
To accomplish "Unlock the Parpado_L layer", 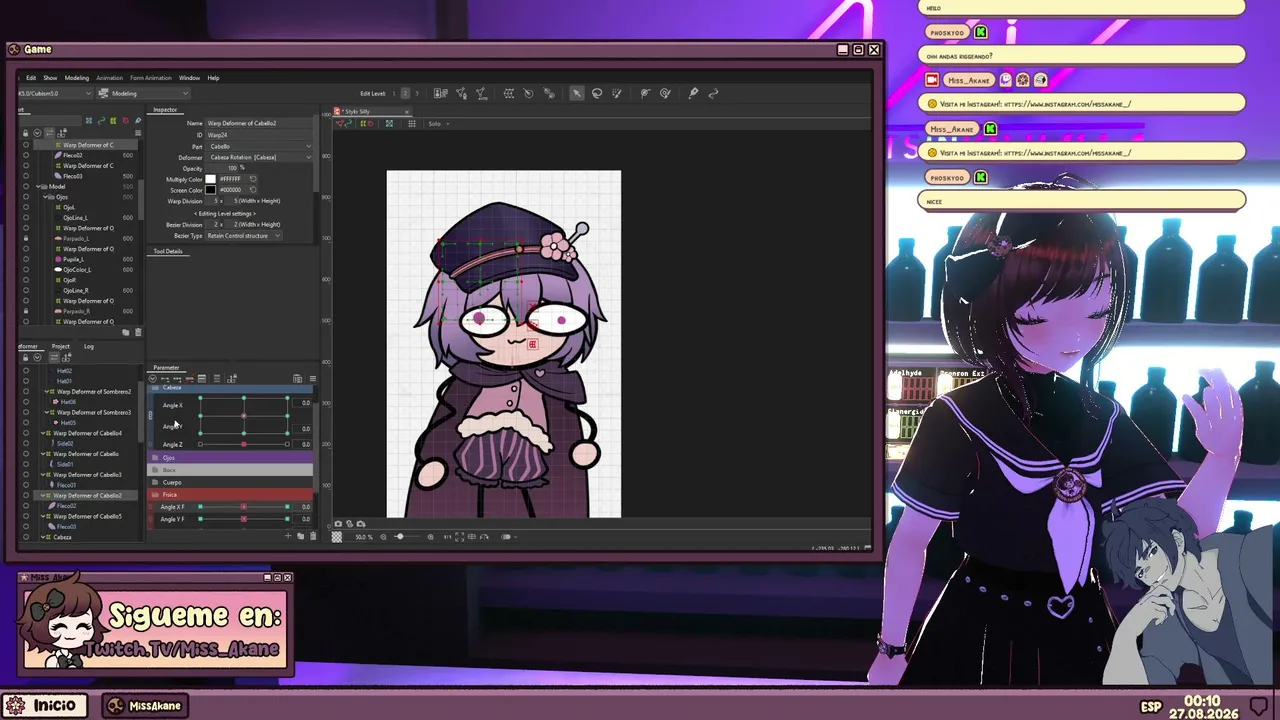I will [x=26, y=239].
